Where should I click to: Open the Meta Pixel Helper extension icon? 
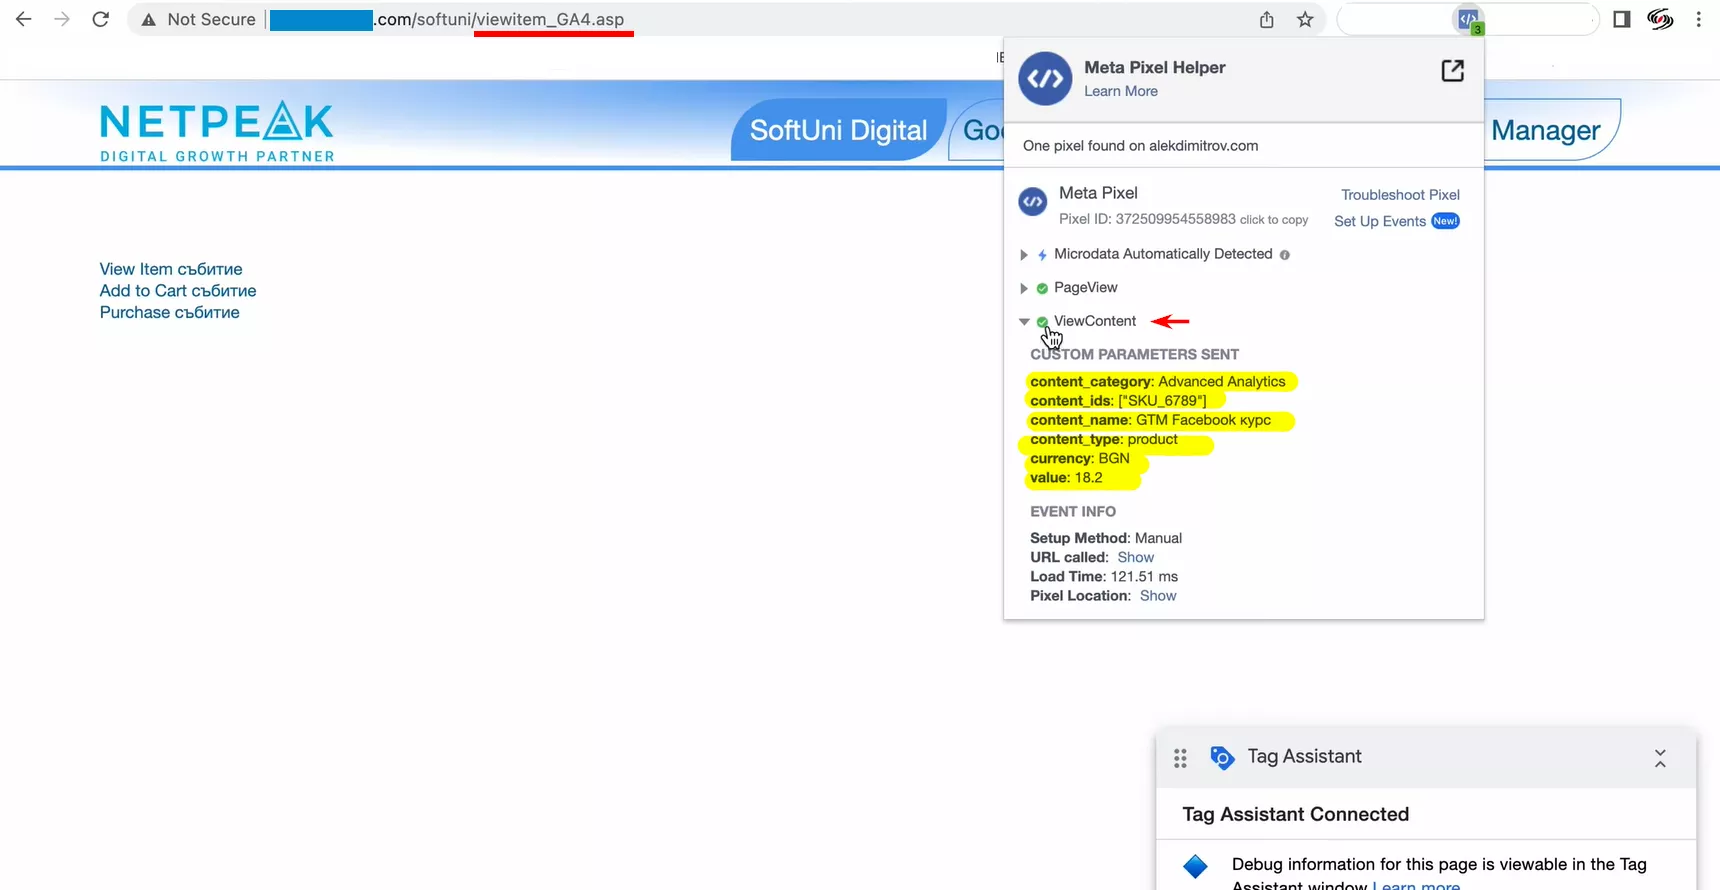(x=1468, y=19)
